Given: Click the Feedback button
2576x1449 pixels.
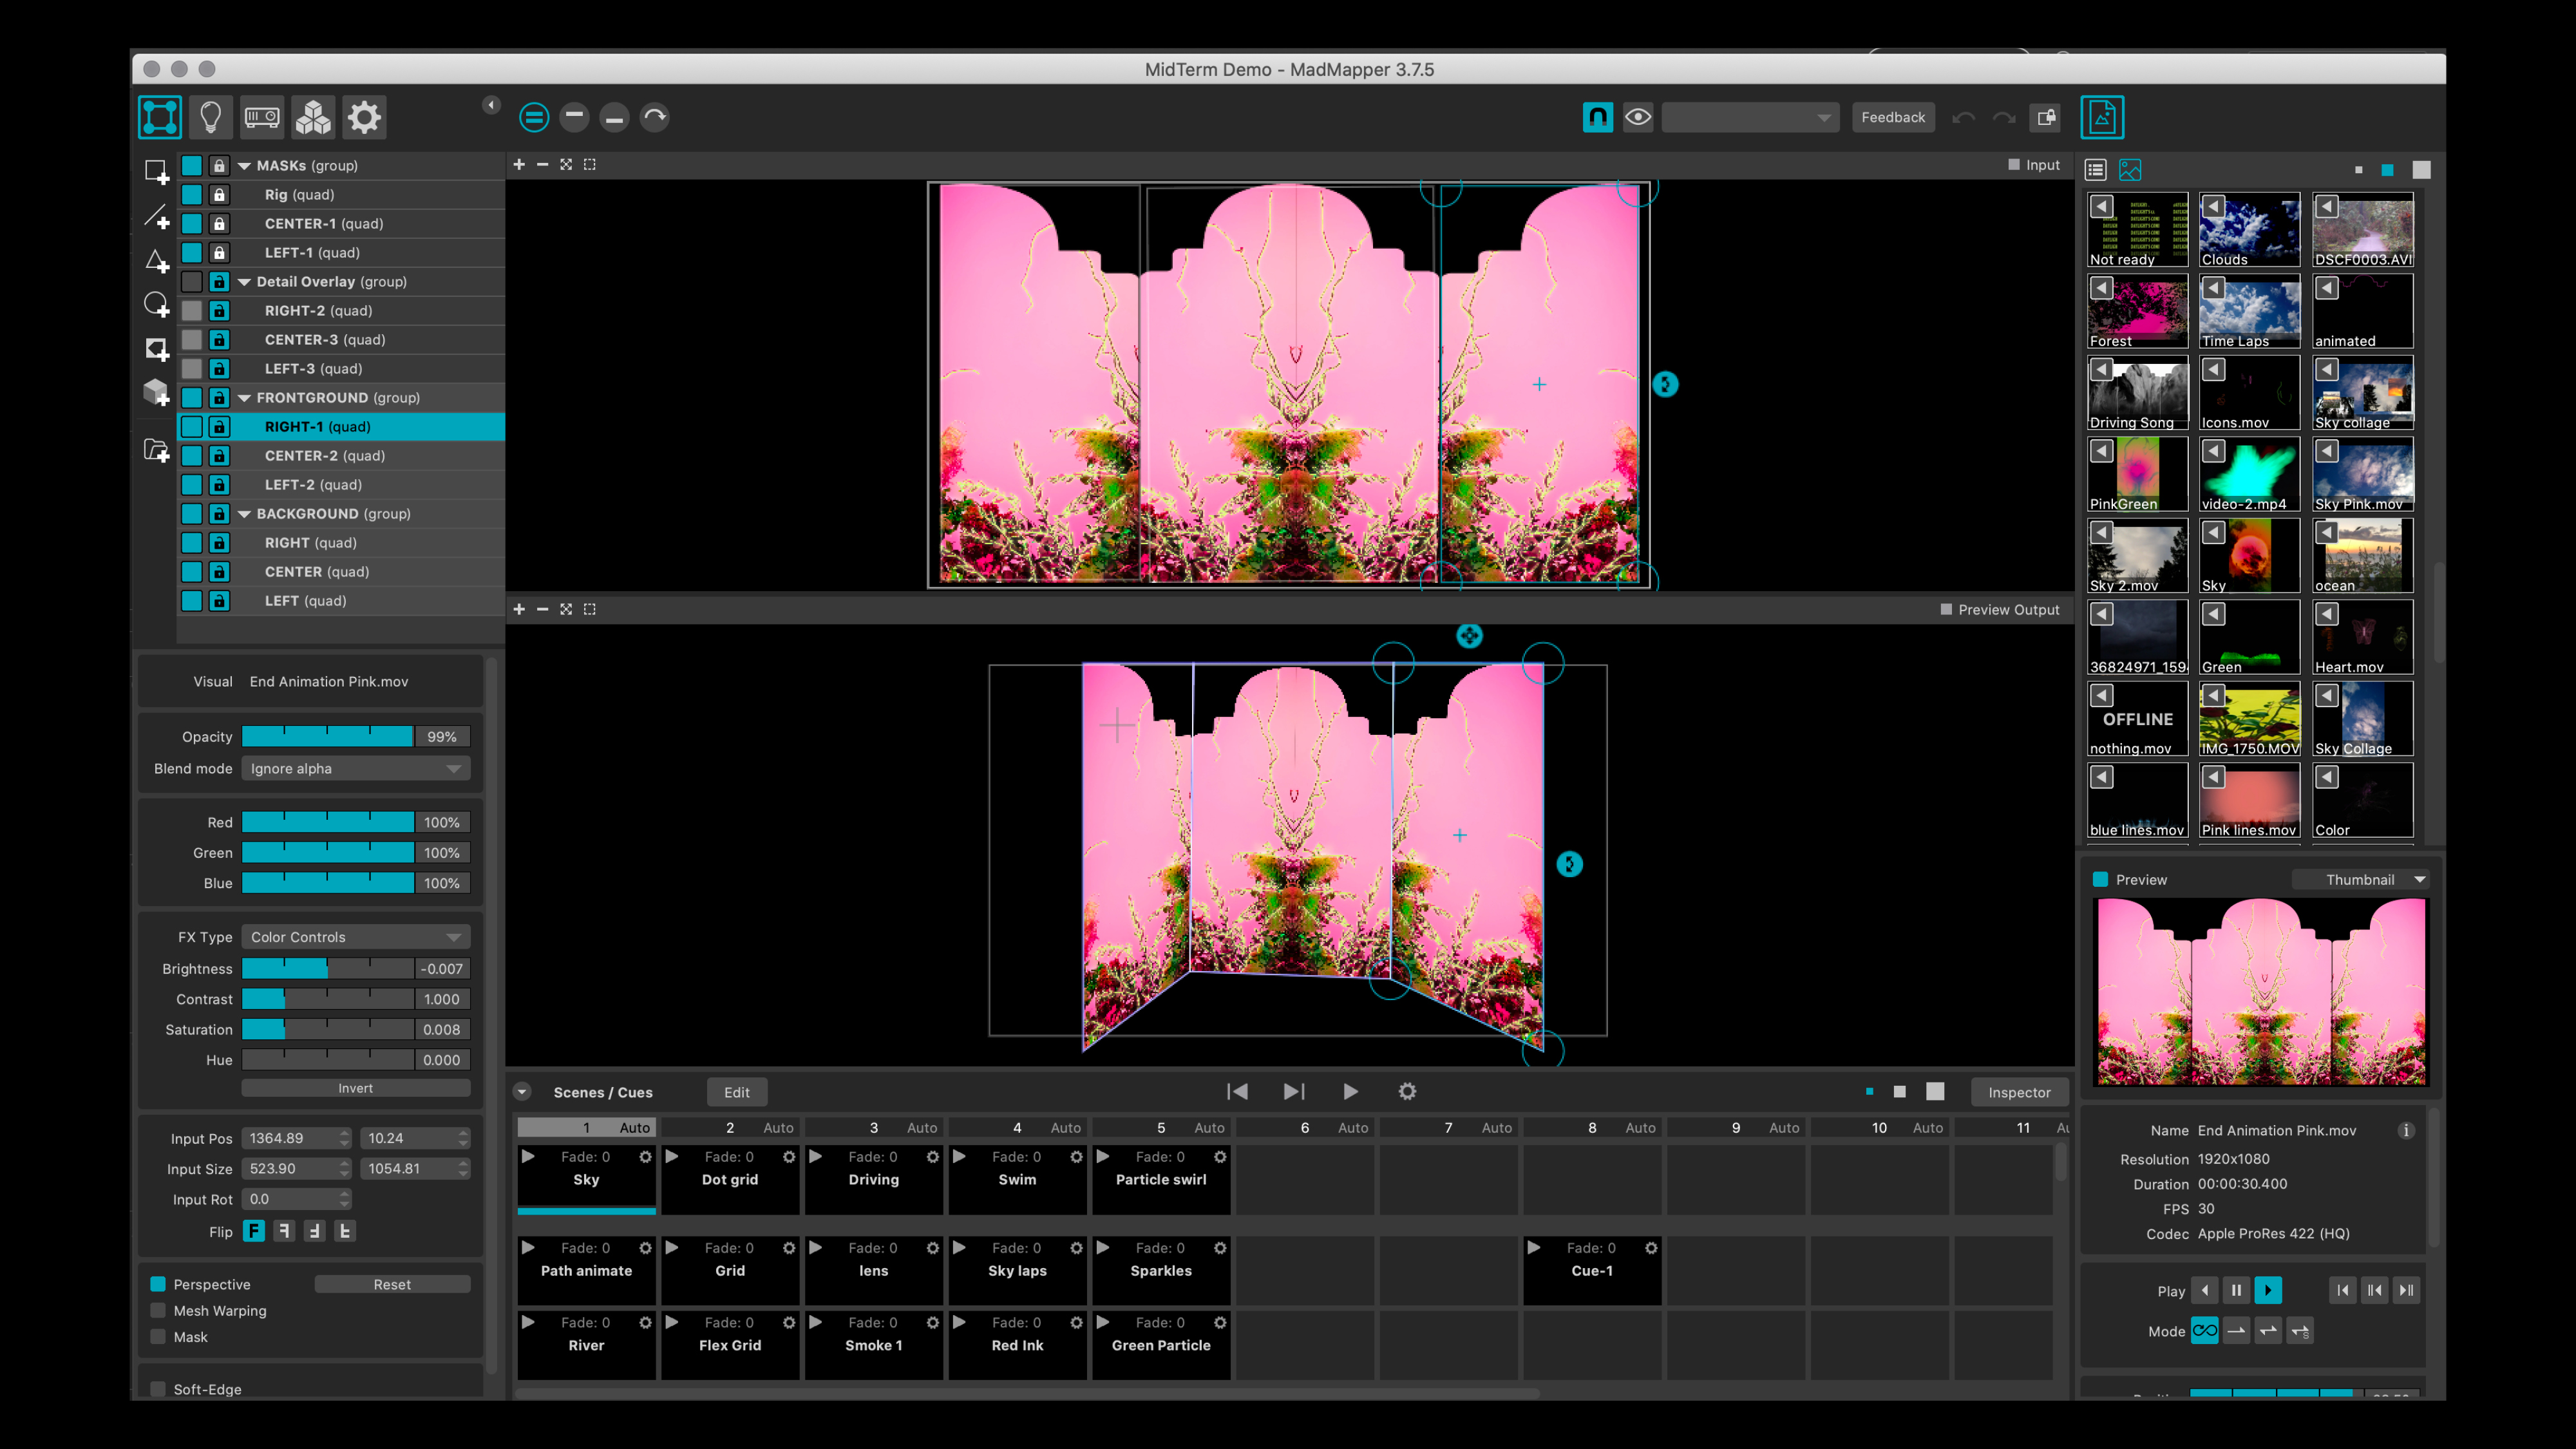Looking at the screenshot, I should point(1893,117).
